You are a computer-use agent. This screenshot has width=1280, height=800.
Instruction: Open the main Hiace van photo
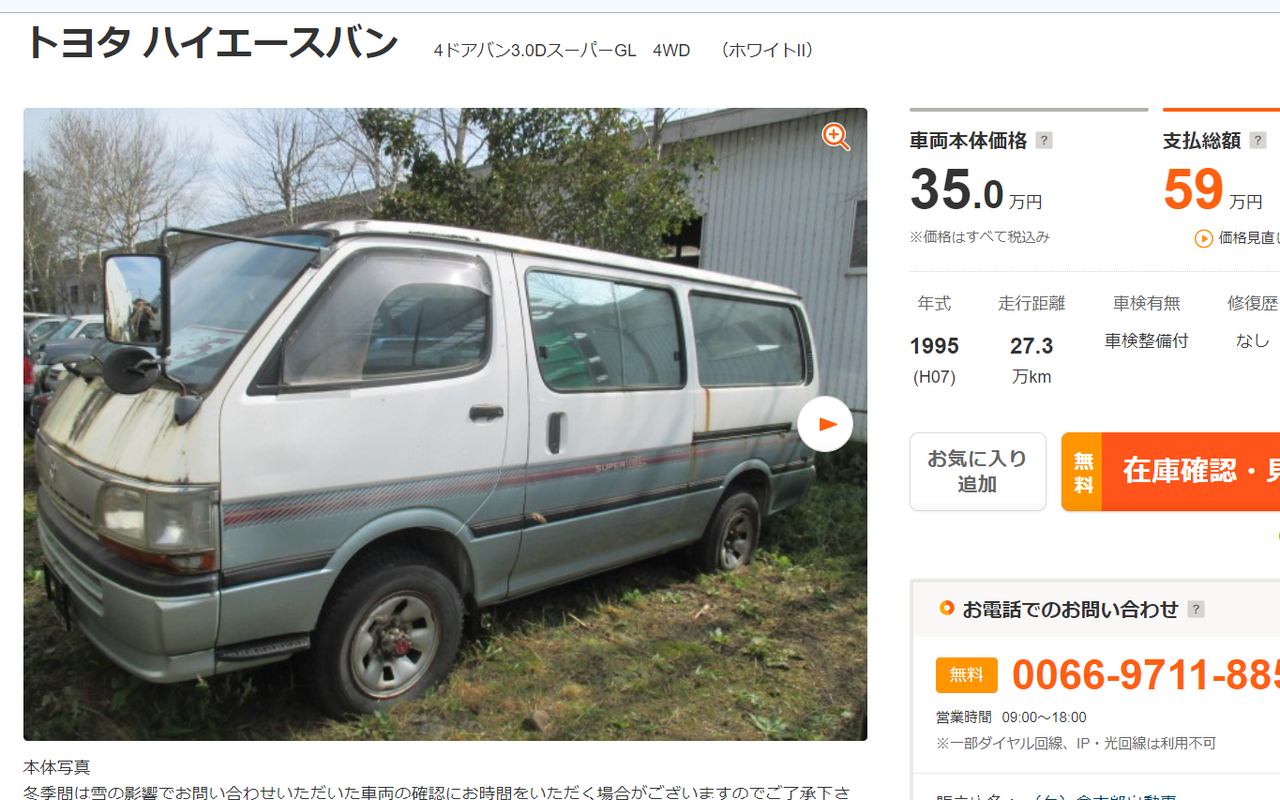click(445, 424)
